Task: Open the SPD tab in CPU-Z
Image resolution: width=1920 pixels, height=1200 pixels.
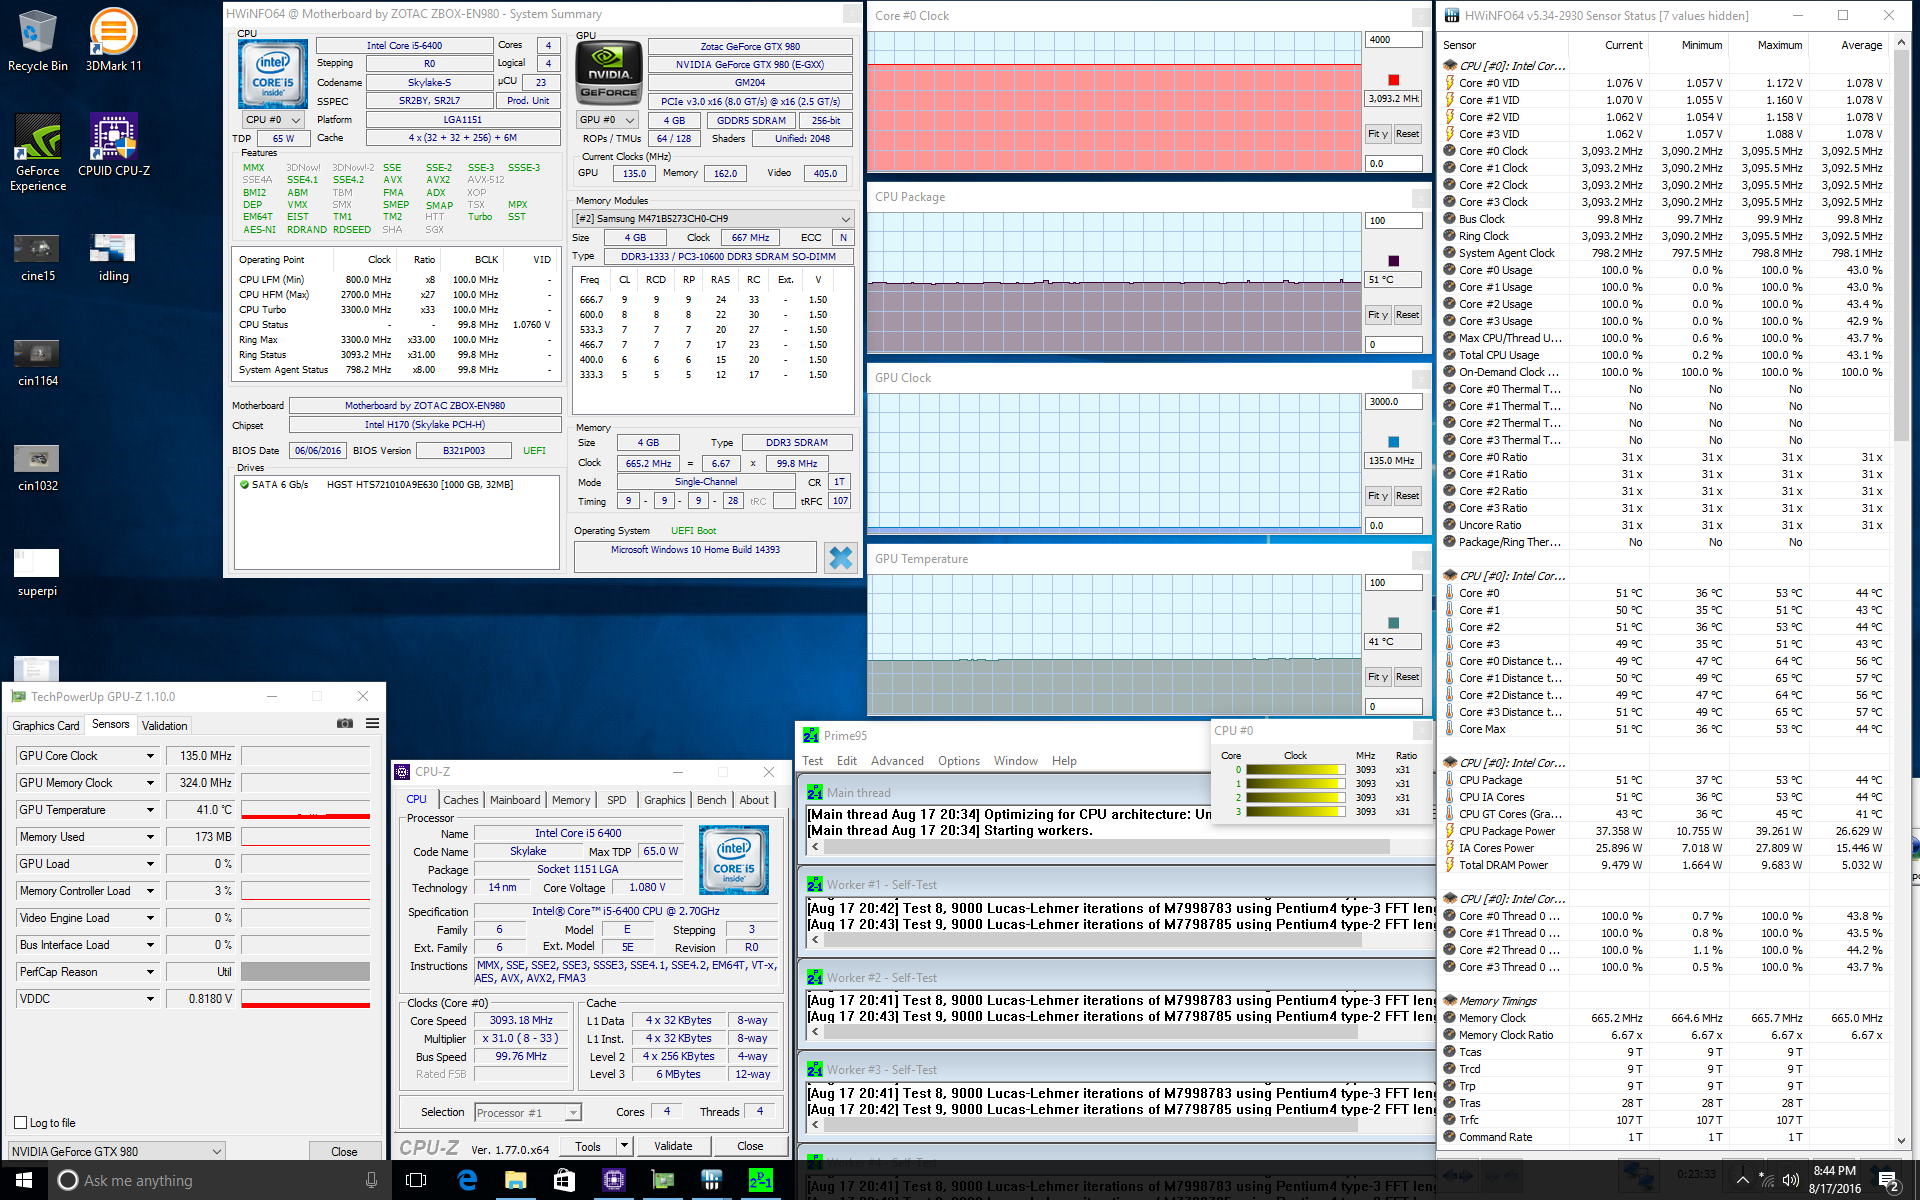Action: [x=617, y=800]
